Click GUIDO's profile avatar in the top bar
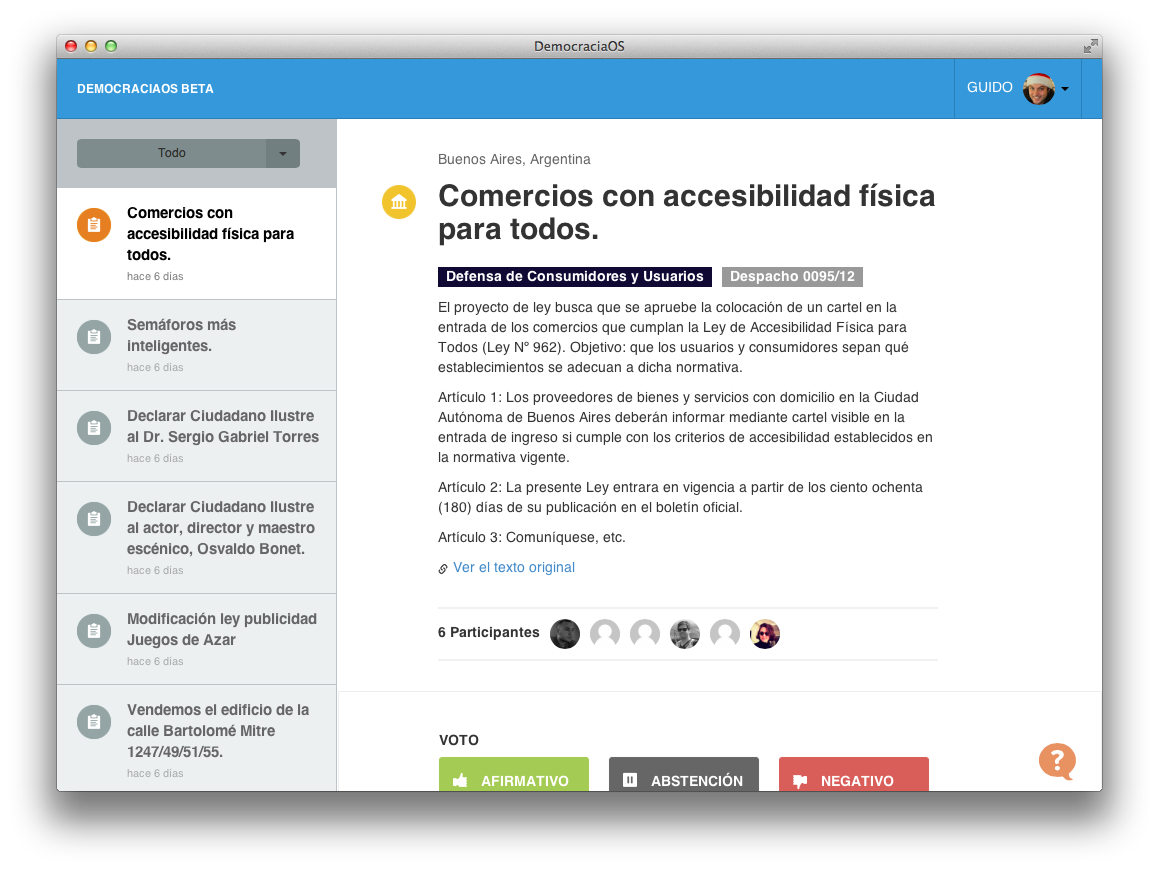The image size is (1159, 870). [1040, 88]
